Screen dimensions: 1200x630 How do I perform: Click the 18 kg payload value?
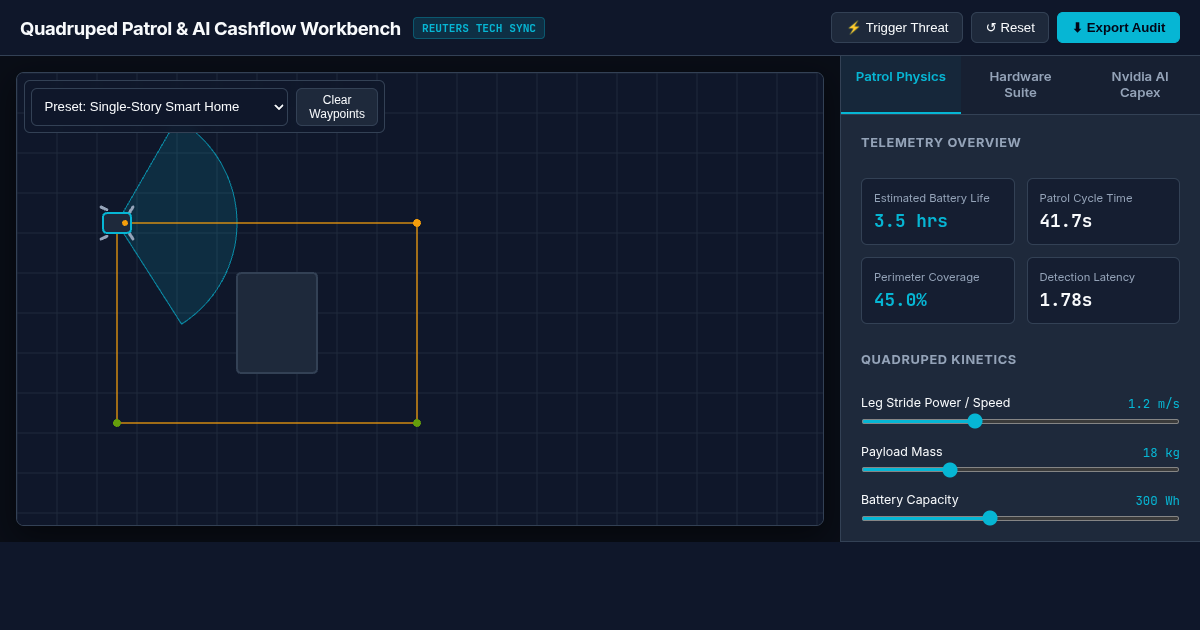[x=1161, y=453]
